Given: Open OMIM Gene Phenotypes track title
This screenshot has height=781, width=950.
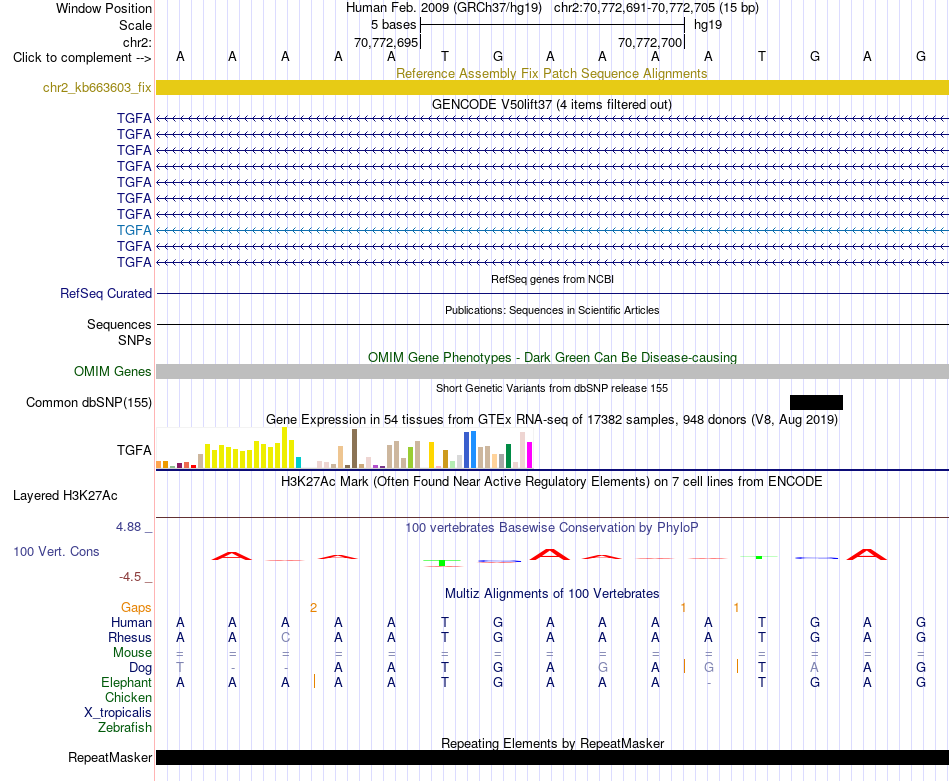Looking at the screenshot, I should pyautogui.click(x=552, y=357).
